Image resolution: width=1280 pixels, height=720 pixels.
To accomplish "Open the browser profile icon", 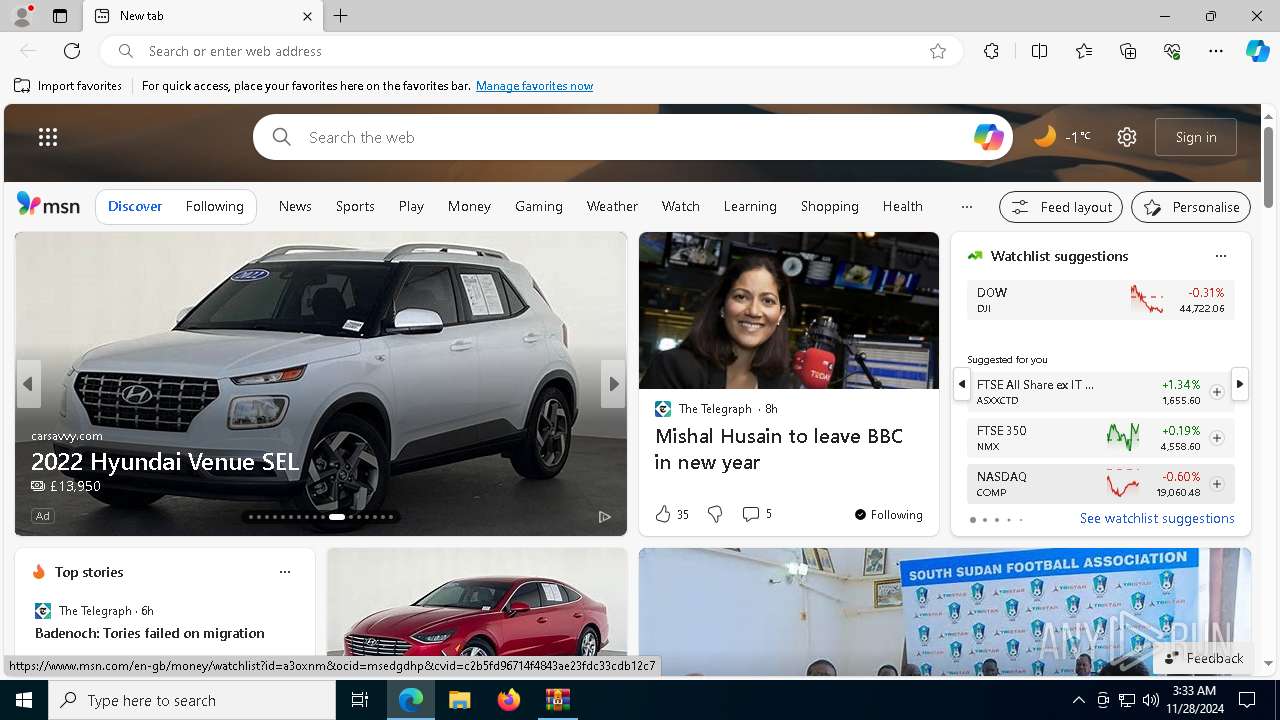I will pyautogui.click(x=21, y=16).
